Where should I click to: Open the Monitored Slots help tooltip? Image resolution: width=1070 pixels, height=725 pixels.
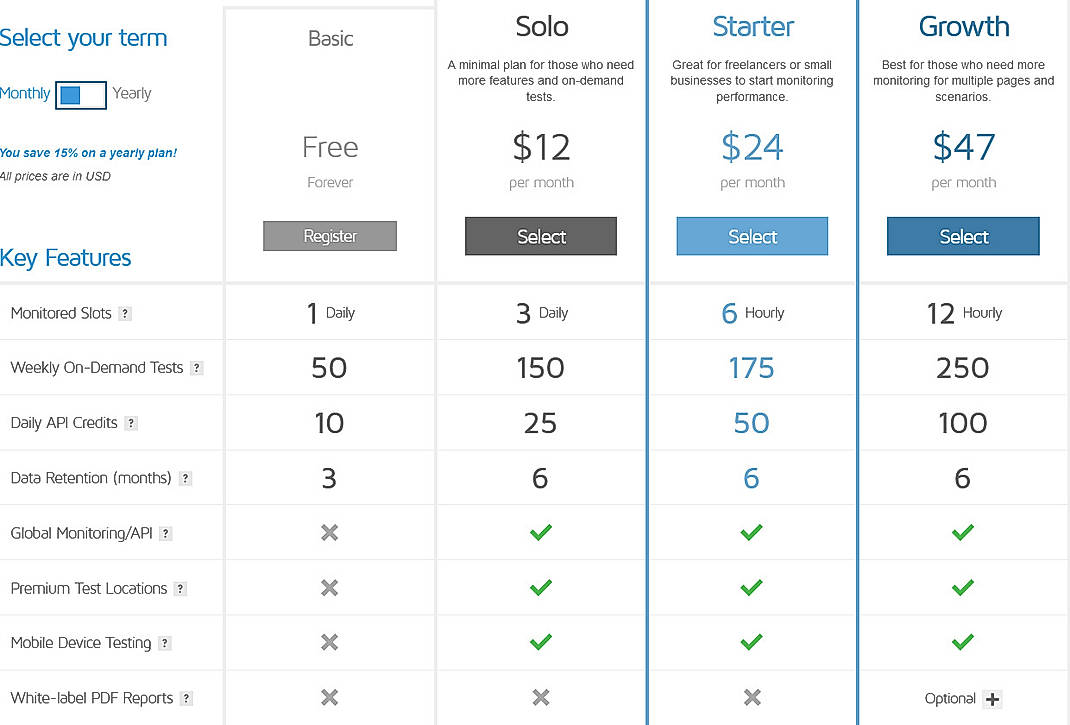coord(125,313)
